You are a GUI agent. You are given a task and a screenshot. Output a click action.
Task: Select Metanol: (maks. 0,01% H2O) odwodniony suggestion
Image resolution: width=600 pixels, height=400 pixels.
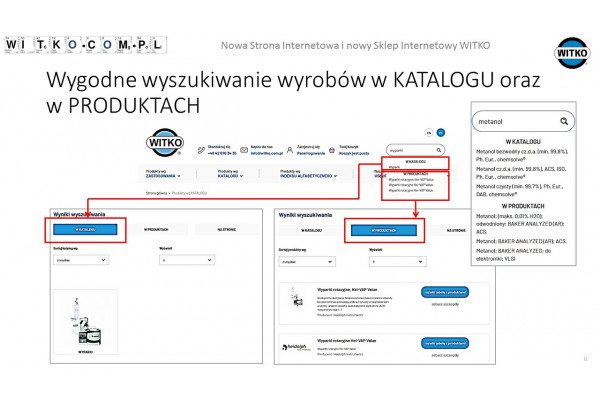click(520, 224)
